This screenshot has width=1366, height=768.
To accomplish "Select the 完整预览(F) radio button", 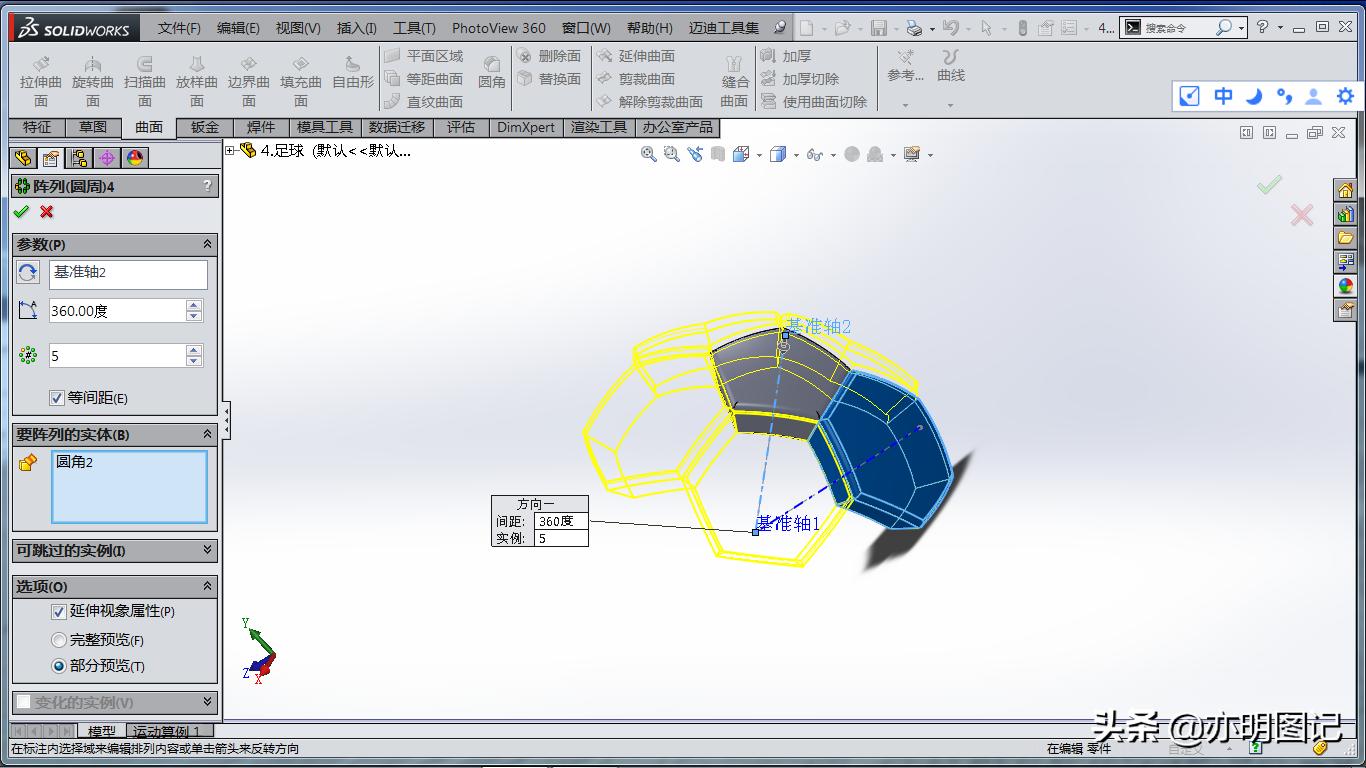I will pyautogui.click(x=60, y=640).
